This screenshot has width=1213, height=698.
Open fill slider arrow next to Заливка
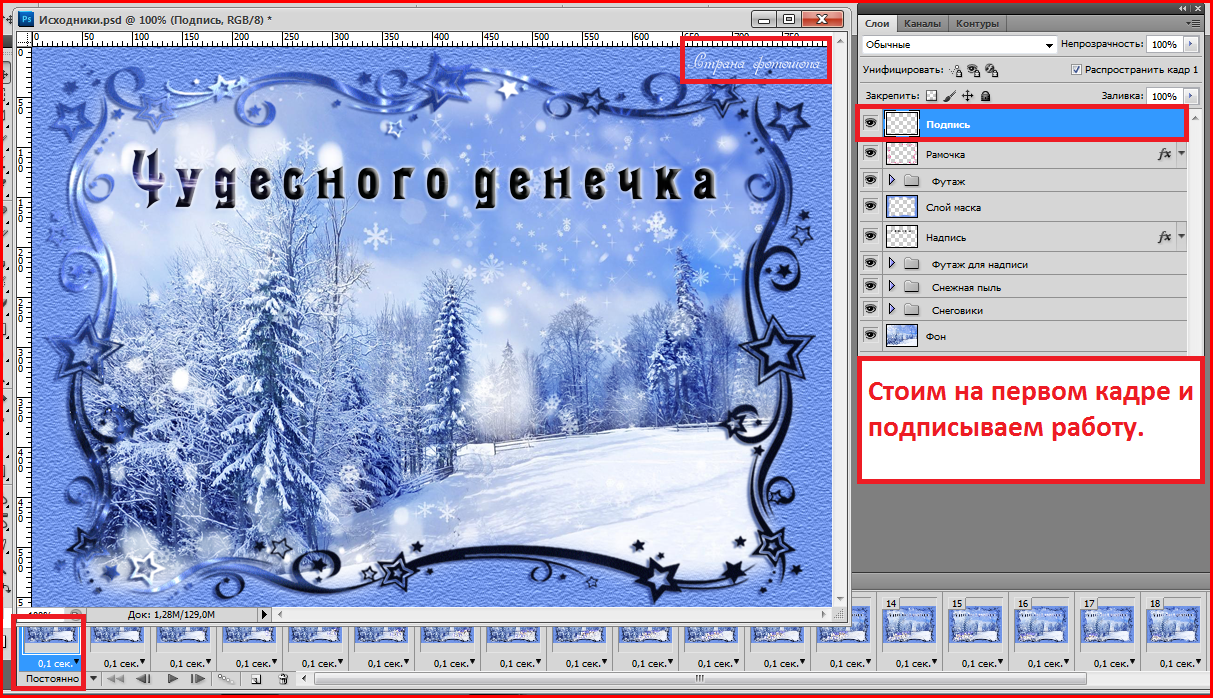1190,96
